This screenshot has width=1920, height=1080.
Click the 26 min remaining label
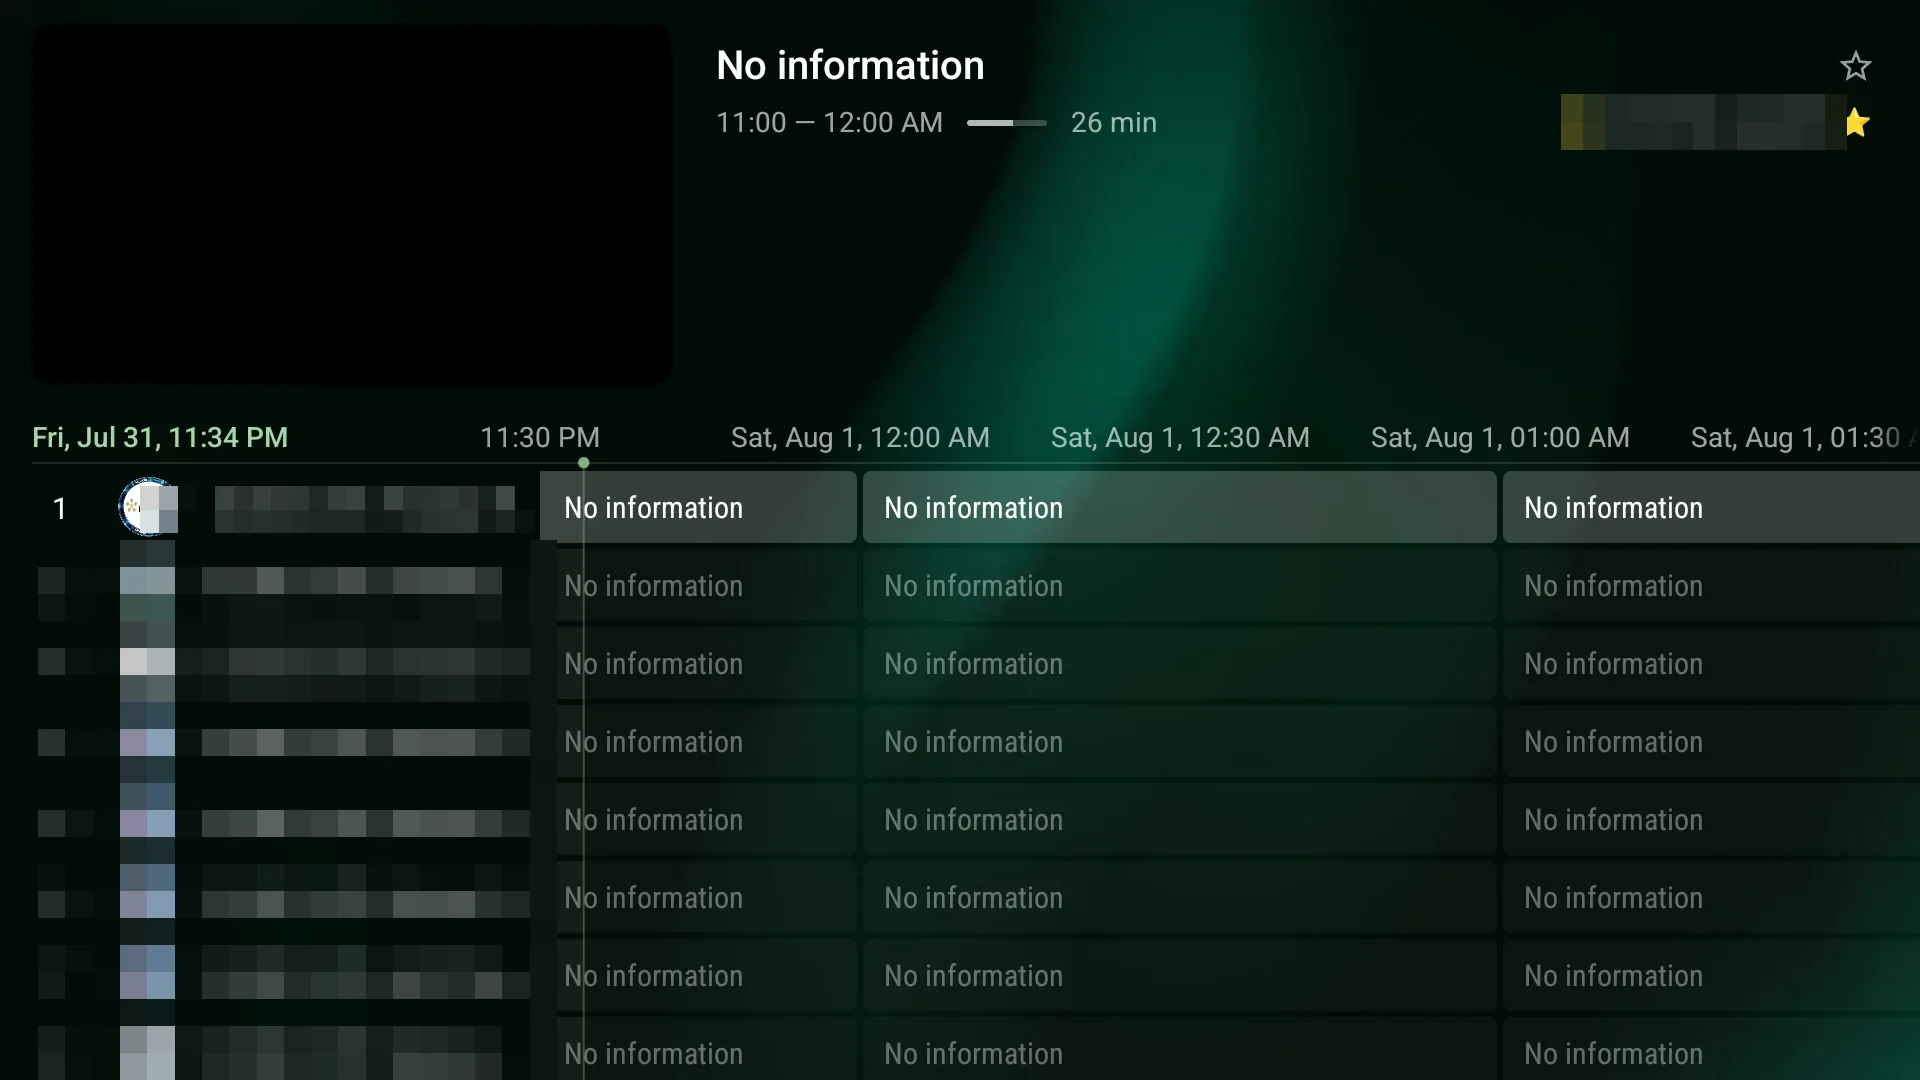tap(1113, 122)
